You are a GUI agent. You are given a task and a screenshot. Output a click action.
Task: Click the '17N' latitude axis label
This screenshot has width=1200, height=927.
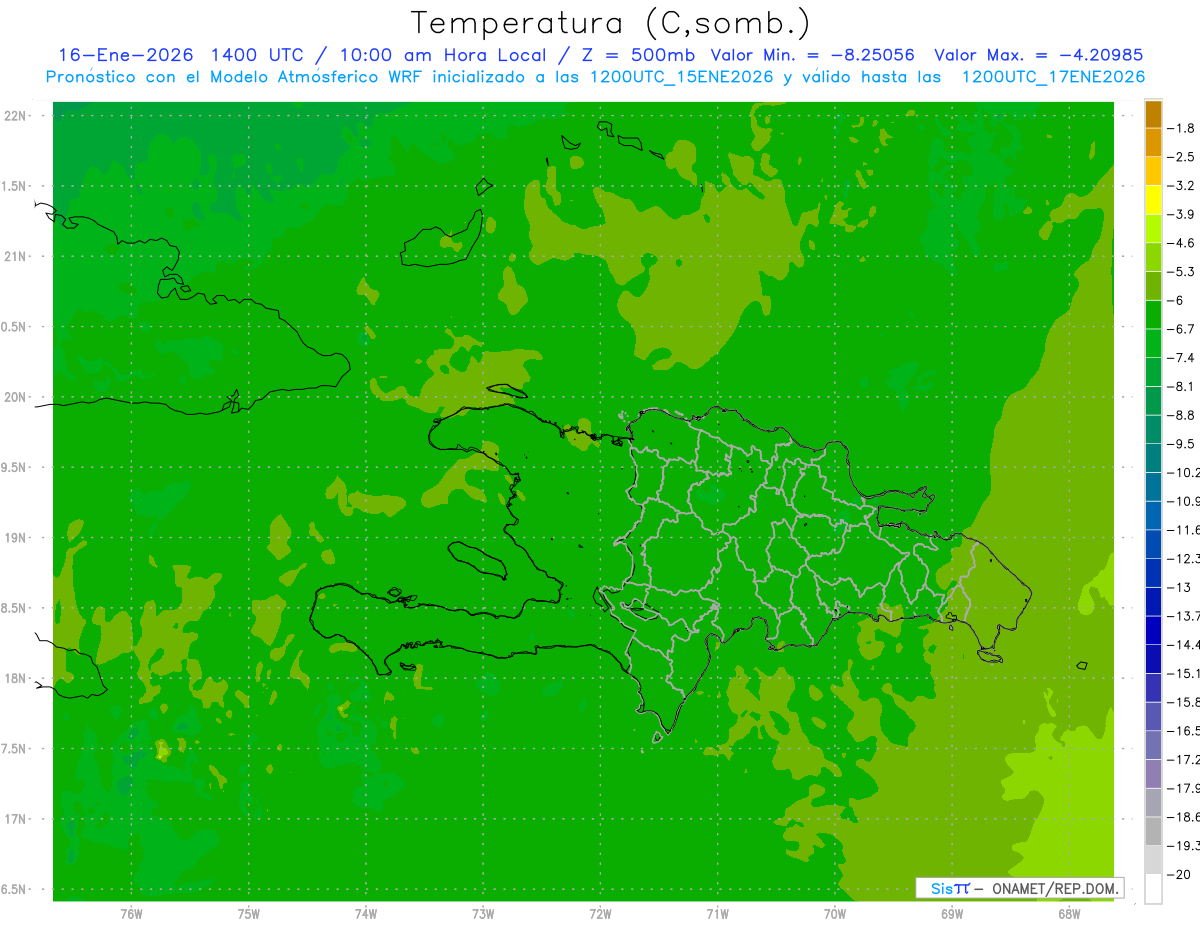tap(16, 819)
